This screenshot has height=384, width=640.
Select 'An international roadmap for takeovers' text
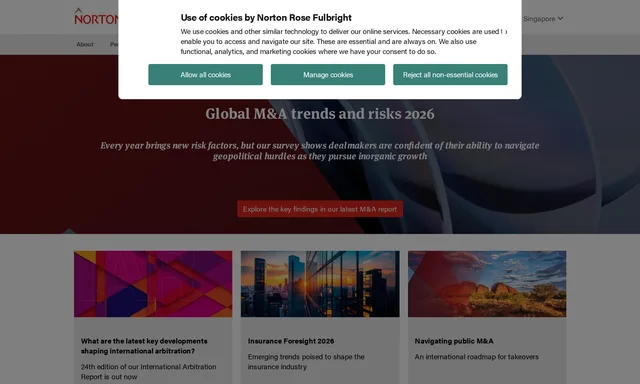[476, 357]
